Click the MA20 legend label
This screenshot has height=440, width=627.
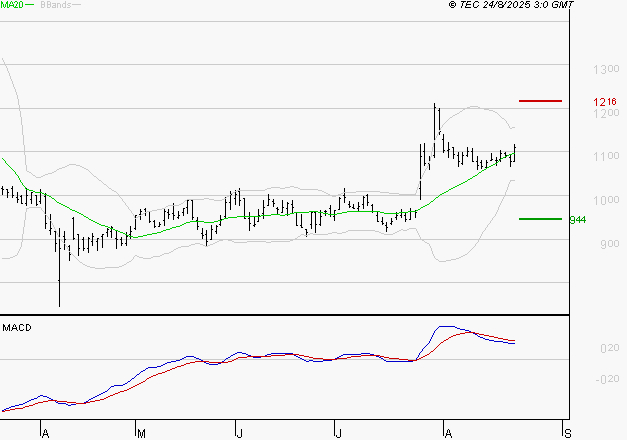point(12,6)
